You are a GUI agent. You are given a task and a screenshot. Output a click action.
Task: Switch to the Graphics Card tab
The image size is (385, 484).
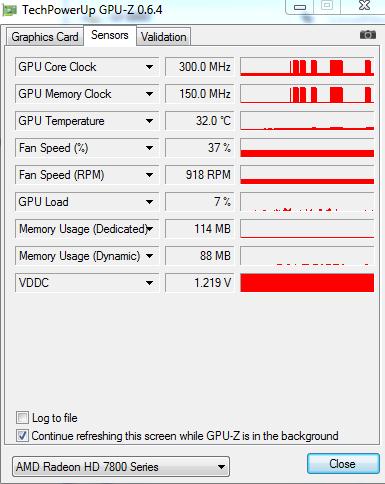tap(45, 37)
